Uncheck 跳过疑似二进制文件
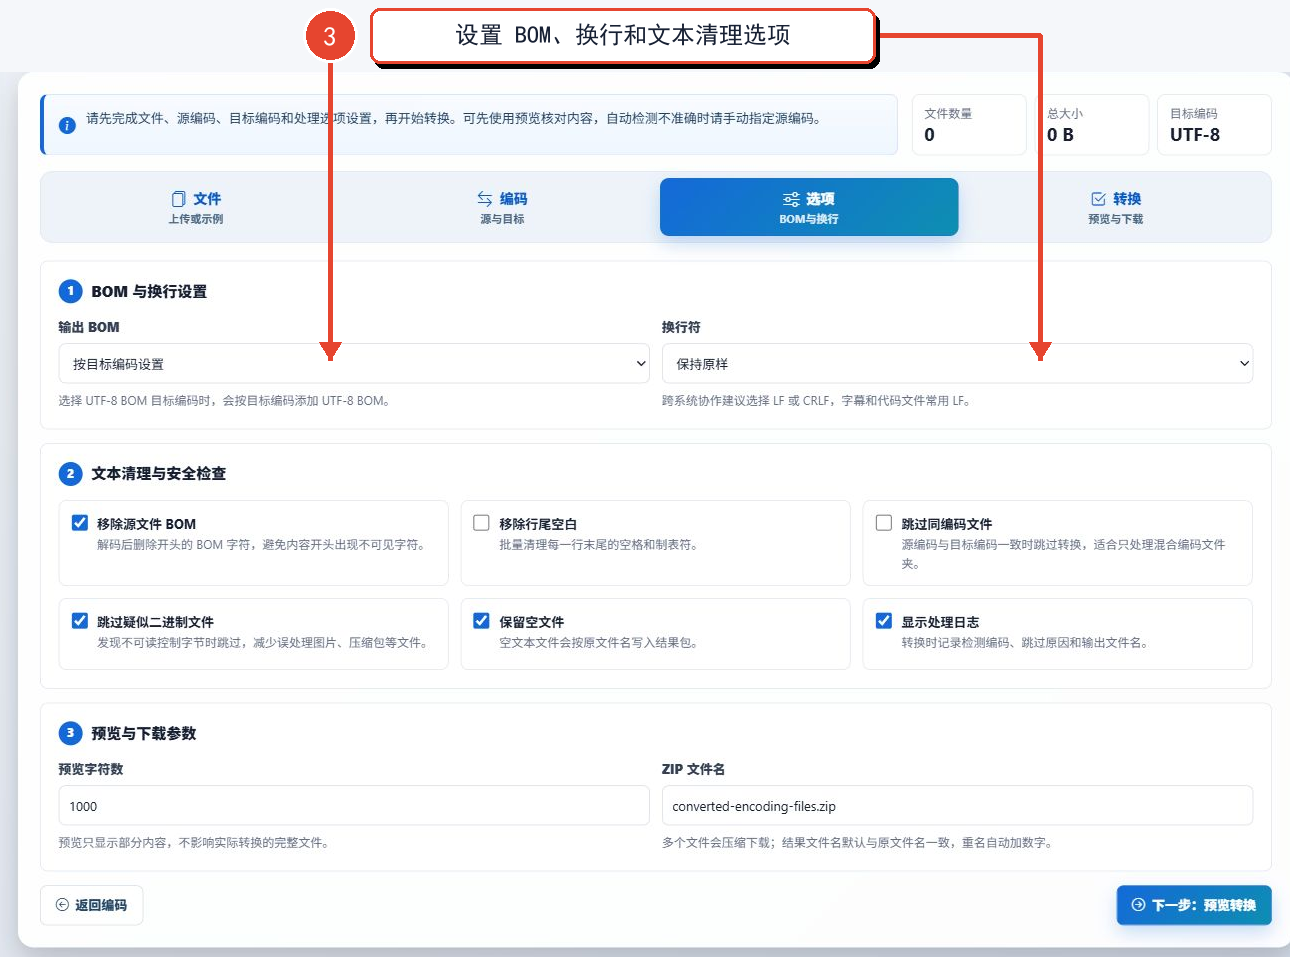The image size is (1290, 957). point(80,621)
